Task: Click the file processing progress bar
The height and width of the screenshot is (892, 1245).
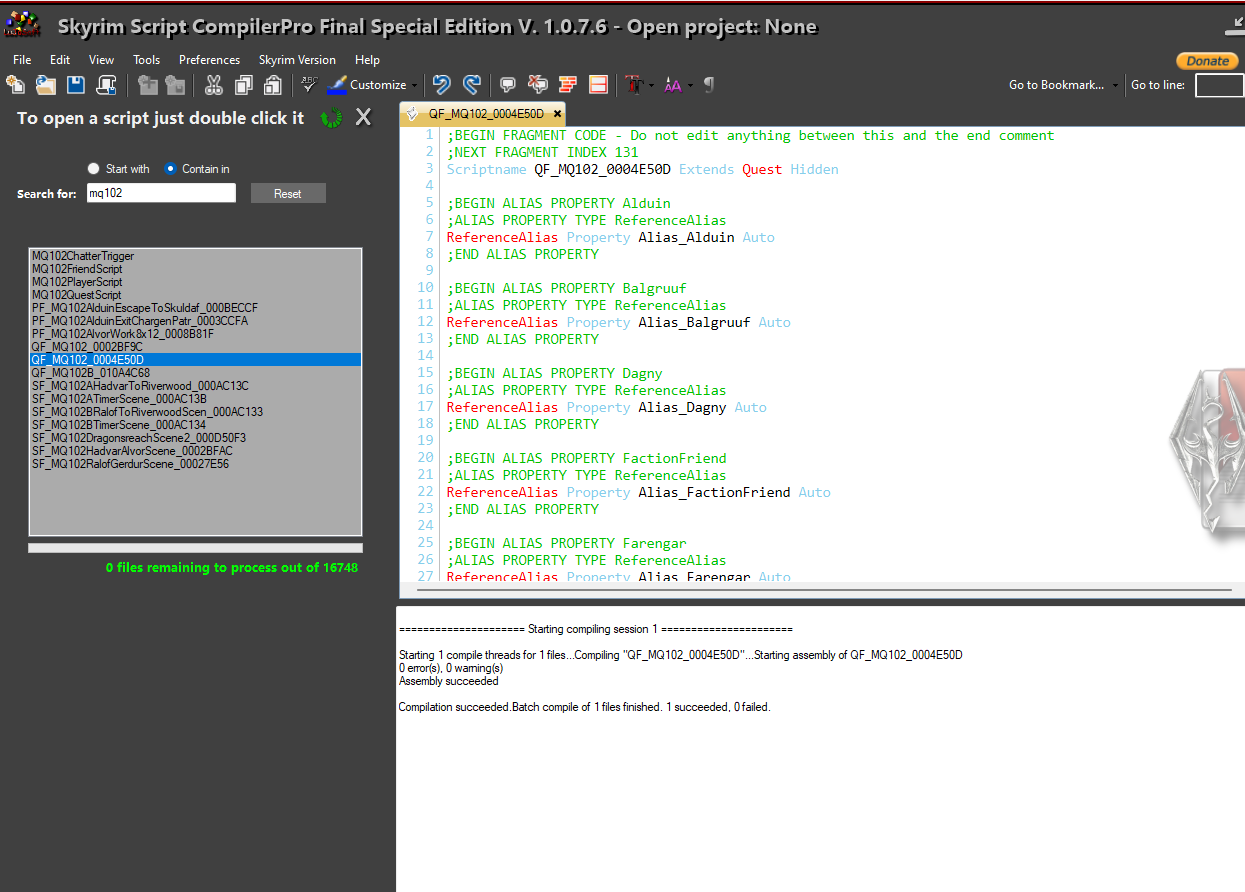Action: [195, 548]
